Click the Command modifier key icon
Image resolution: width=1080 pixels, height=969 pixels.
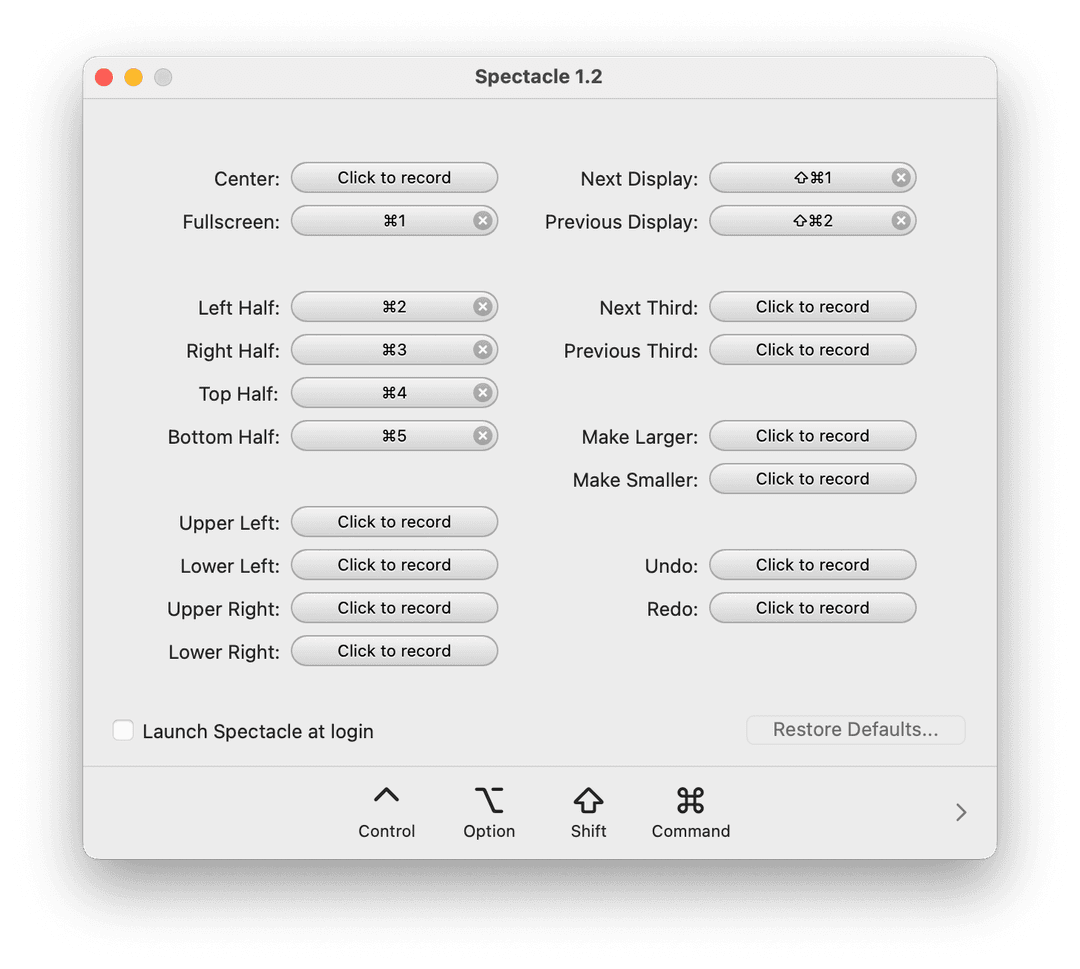[690, 800]
